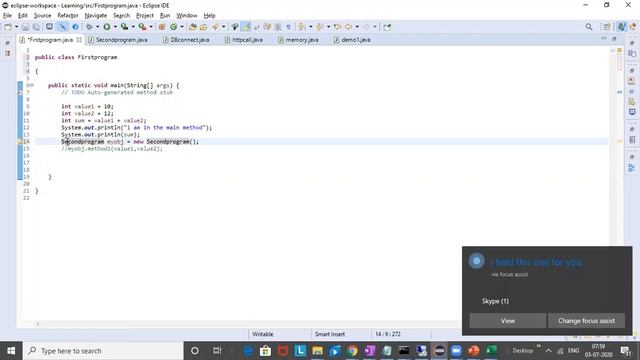Click the overview ruler orange marker

[619, 141]
